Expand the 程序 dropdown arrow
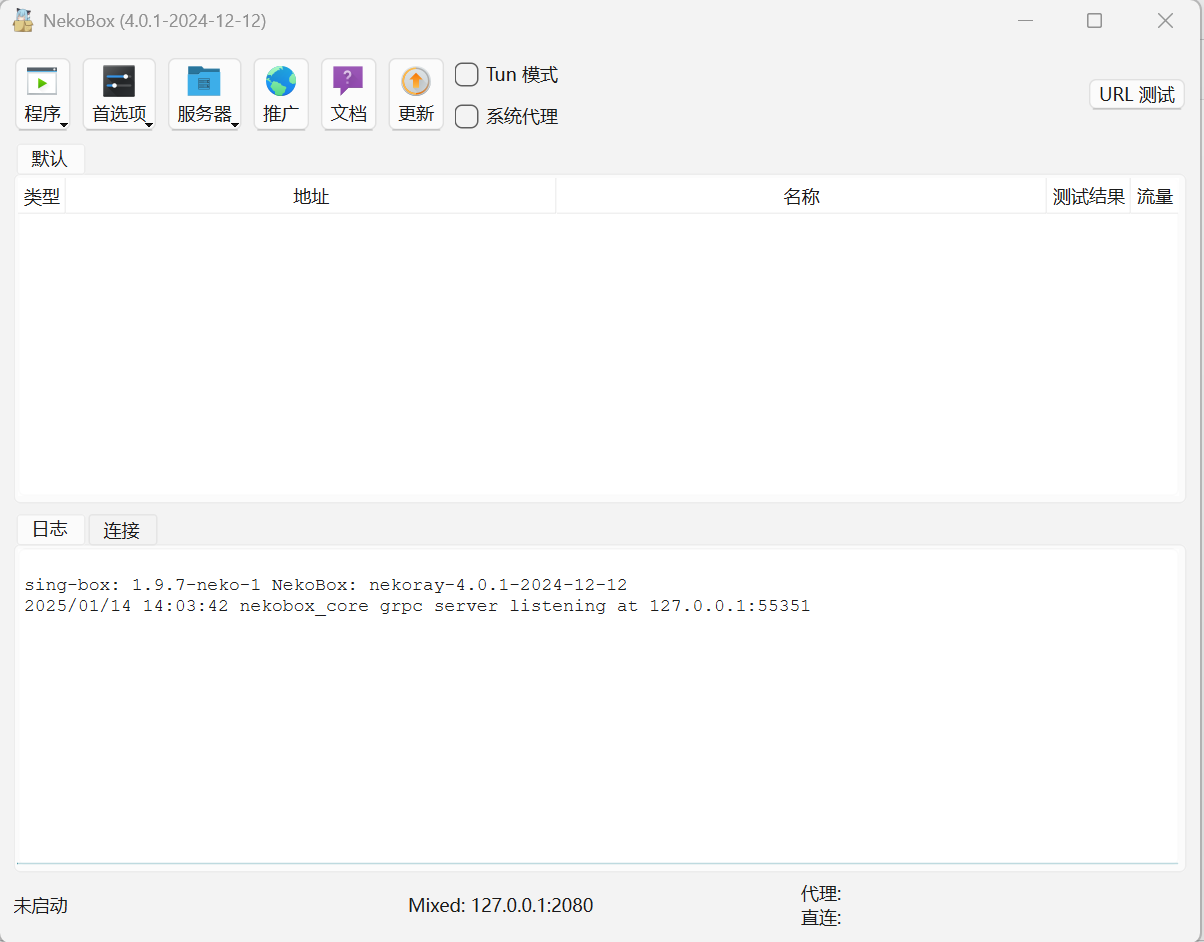Viewport: 1204px width, 942px height. 64,124
